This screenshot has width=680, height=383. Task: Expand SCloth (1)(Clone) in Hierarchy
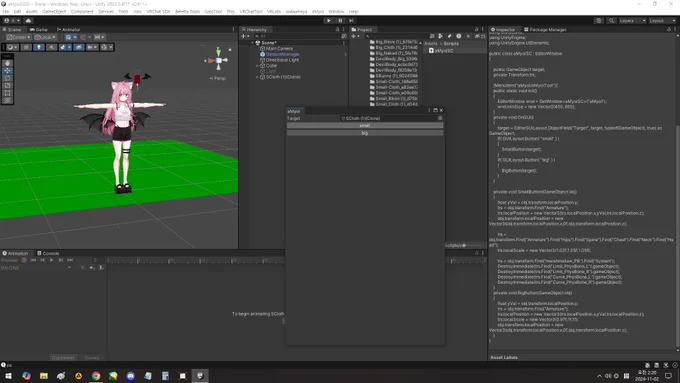(257, 77)
